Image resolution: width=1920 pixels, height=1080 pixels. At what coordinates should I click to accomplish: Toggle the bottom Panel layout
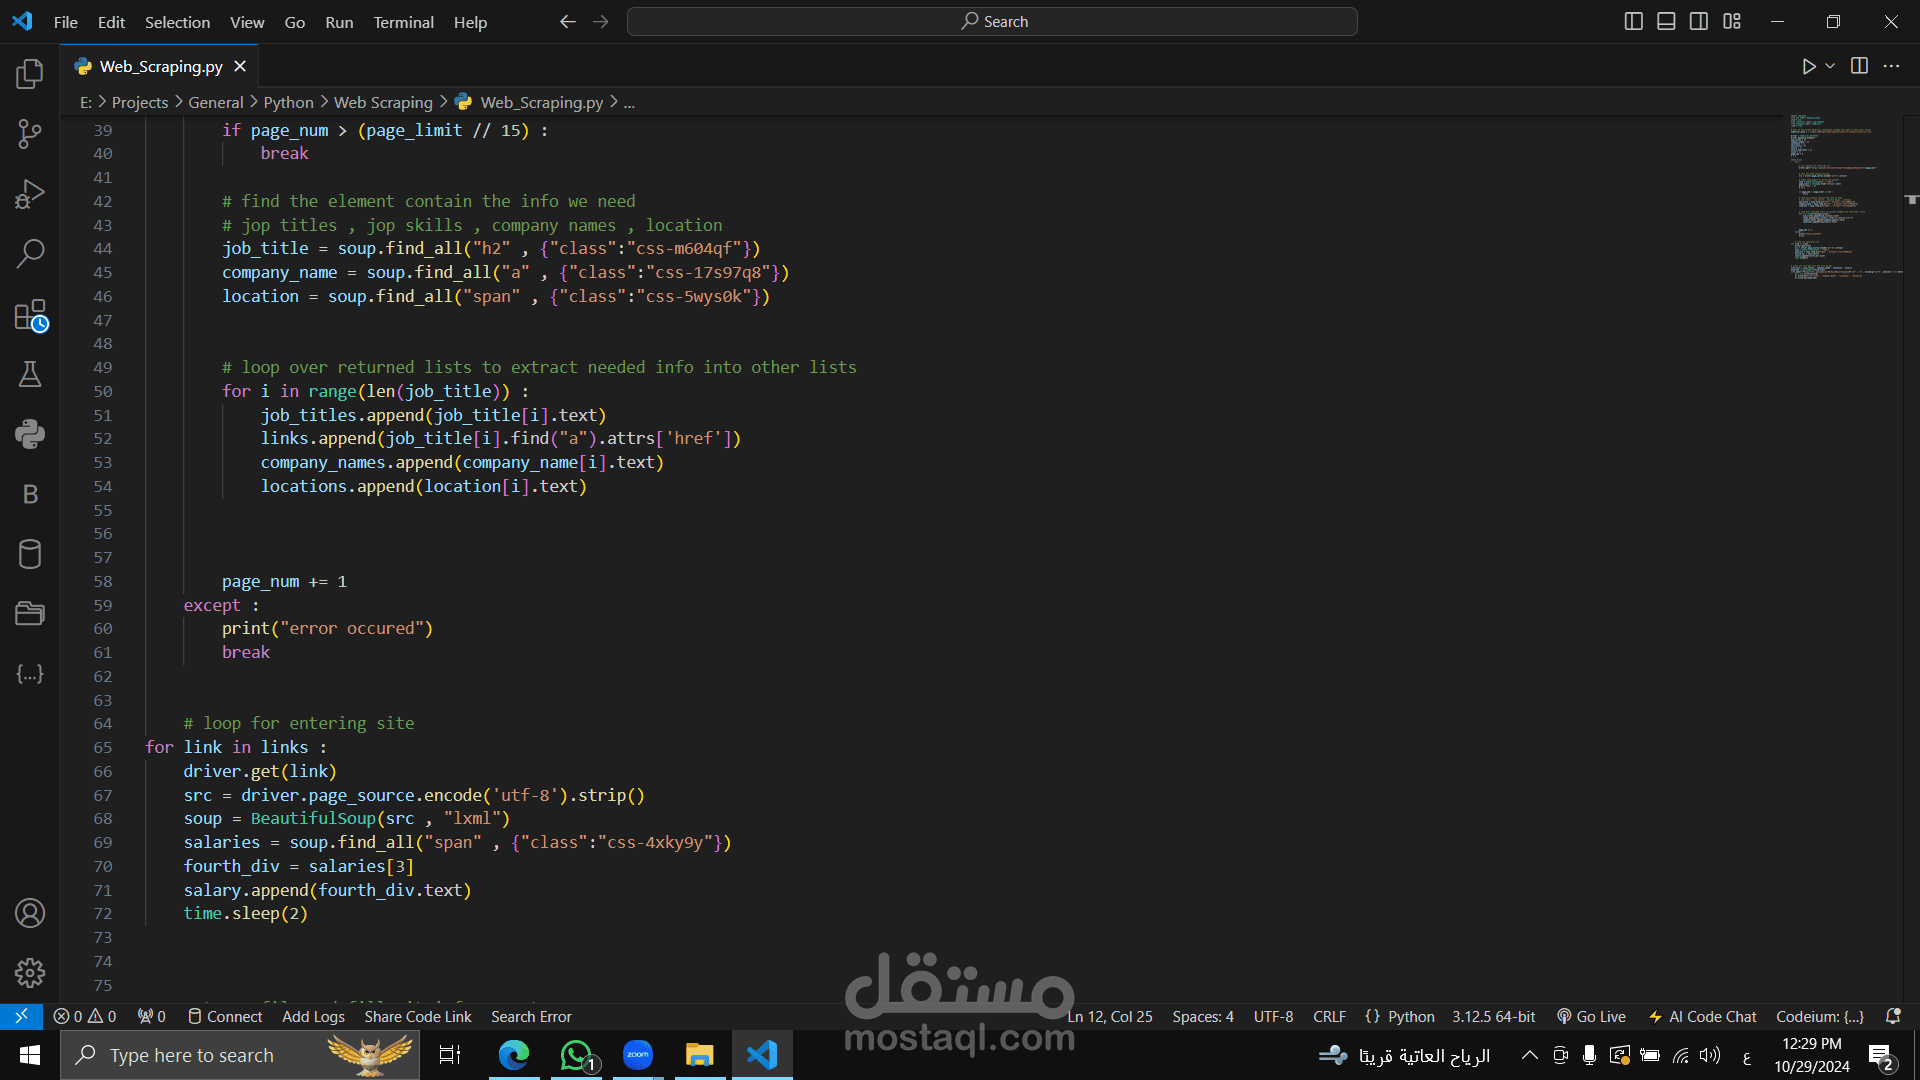pos(1666,21)
